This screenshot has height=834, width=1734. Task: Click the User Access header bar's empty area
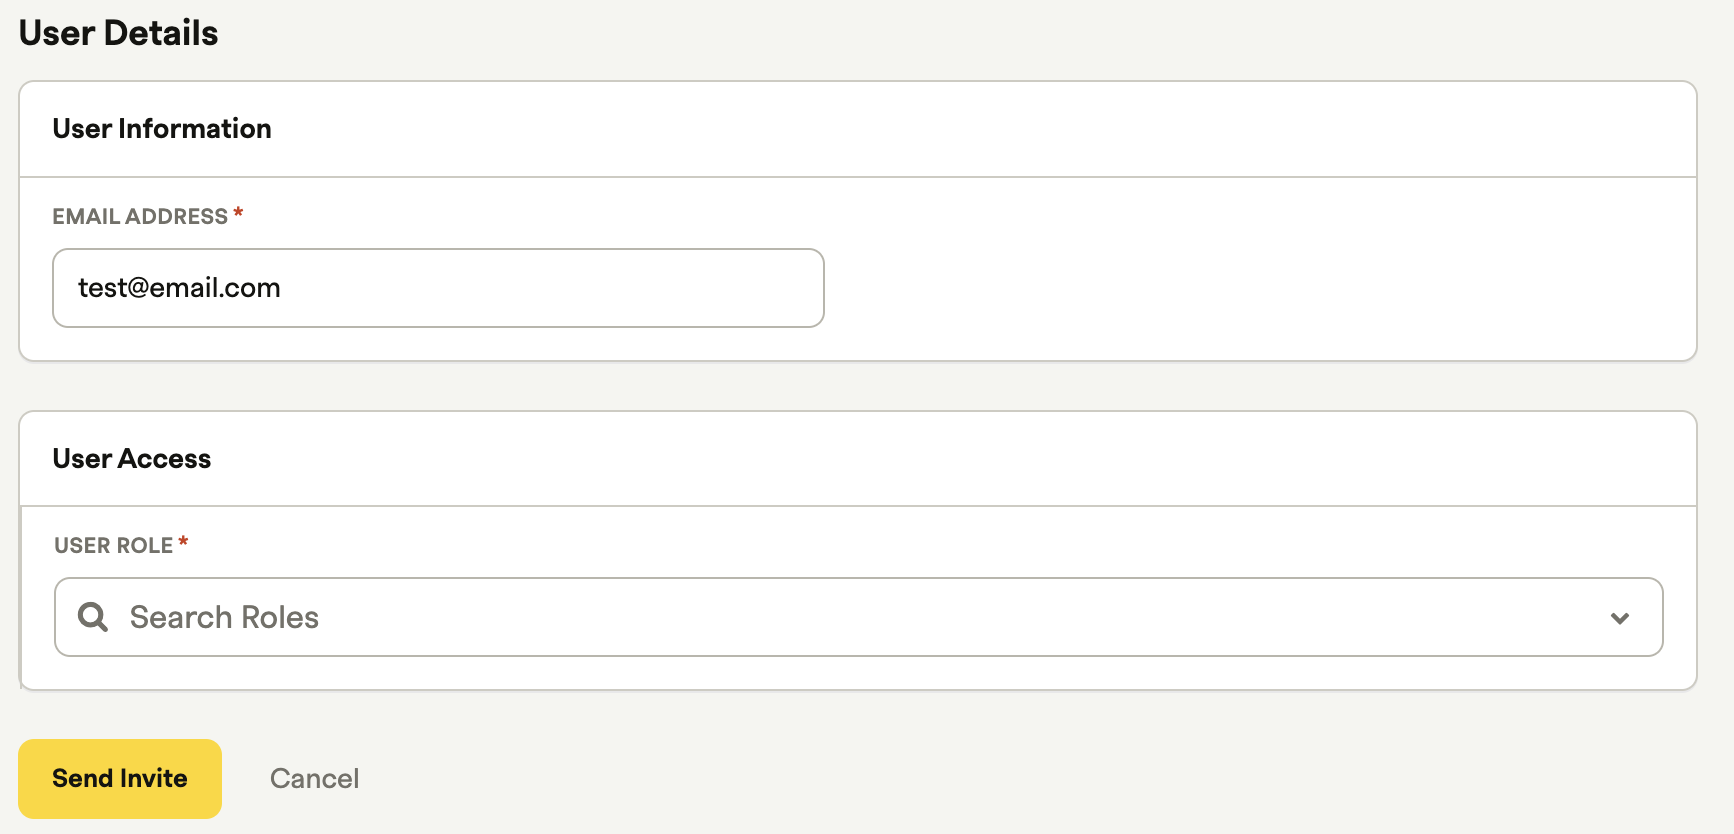(x=950, y=459)
